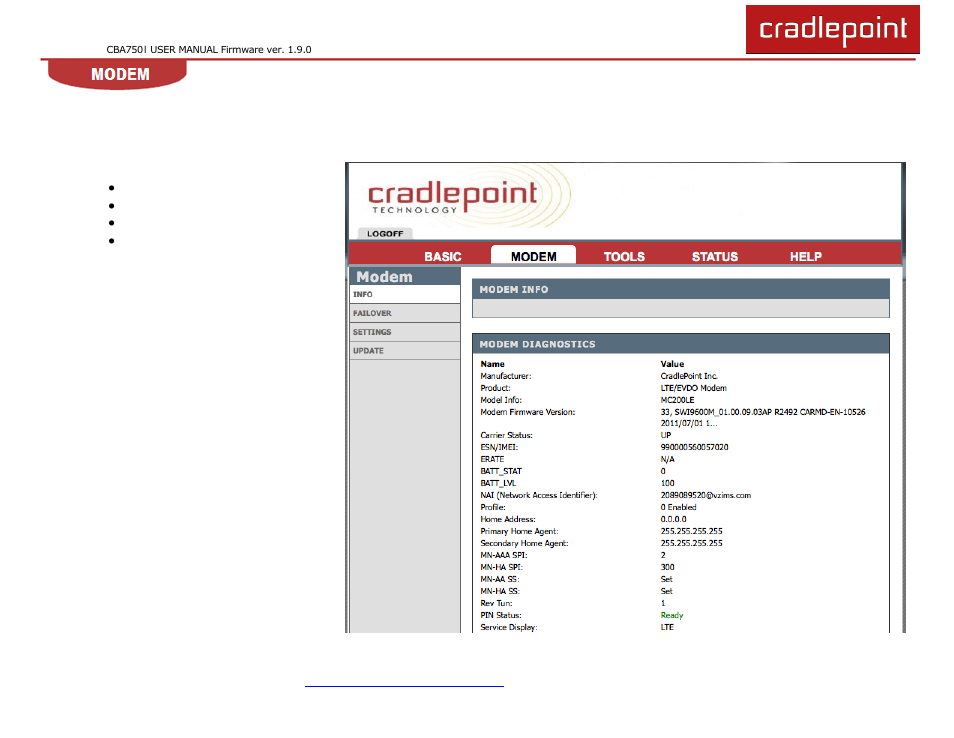954x738 pixels.
Task: Click the BATT_STAT label
Action: click(501, 471)
